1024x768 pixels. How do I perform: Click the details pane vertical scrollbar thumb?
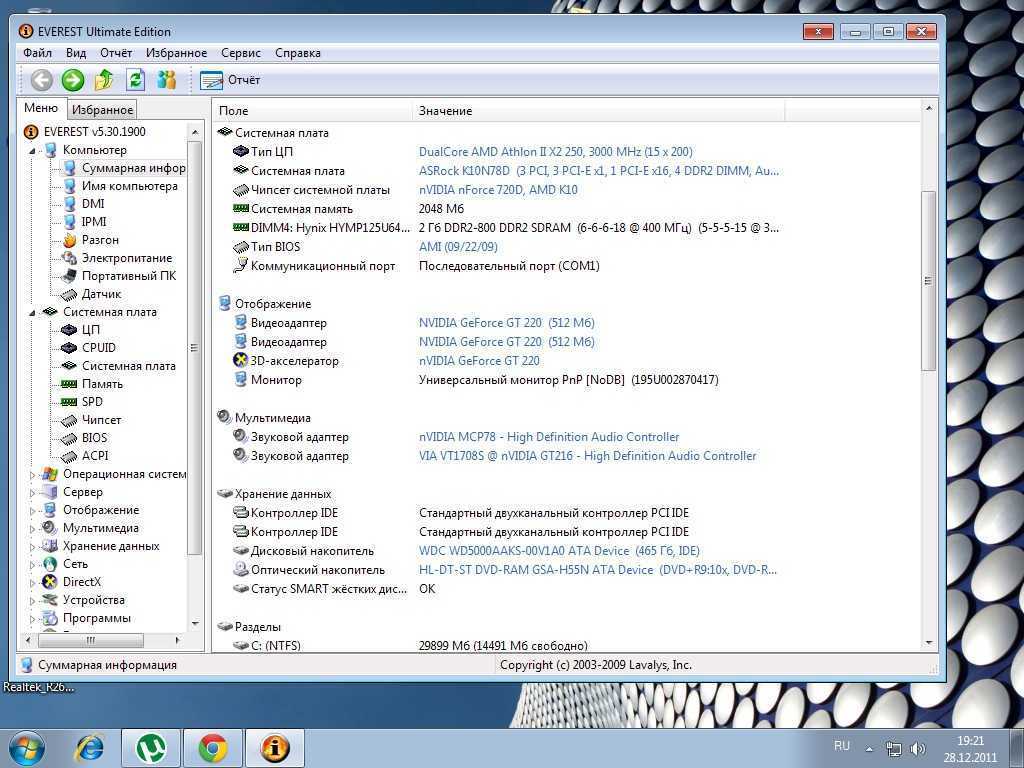click(x=928, y=281)
